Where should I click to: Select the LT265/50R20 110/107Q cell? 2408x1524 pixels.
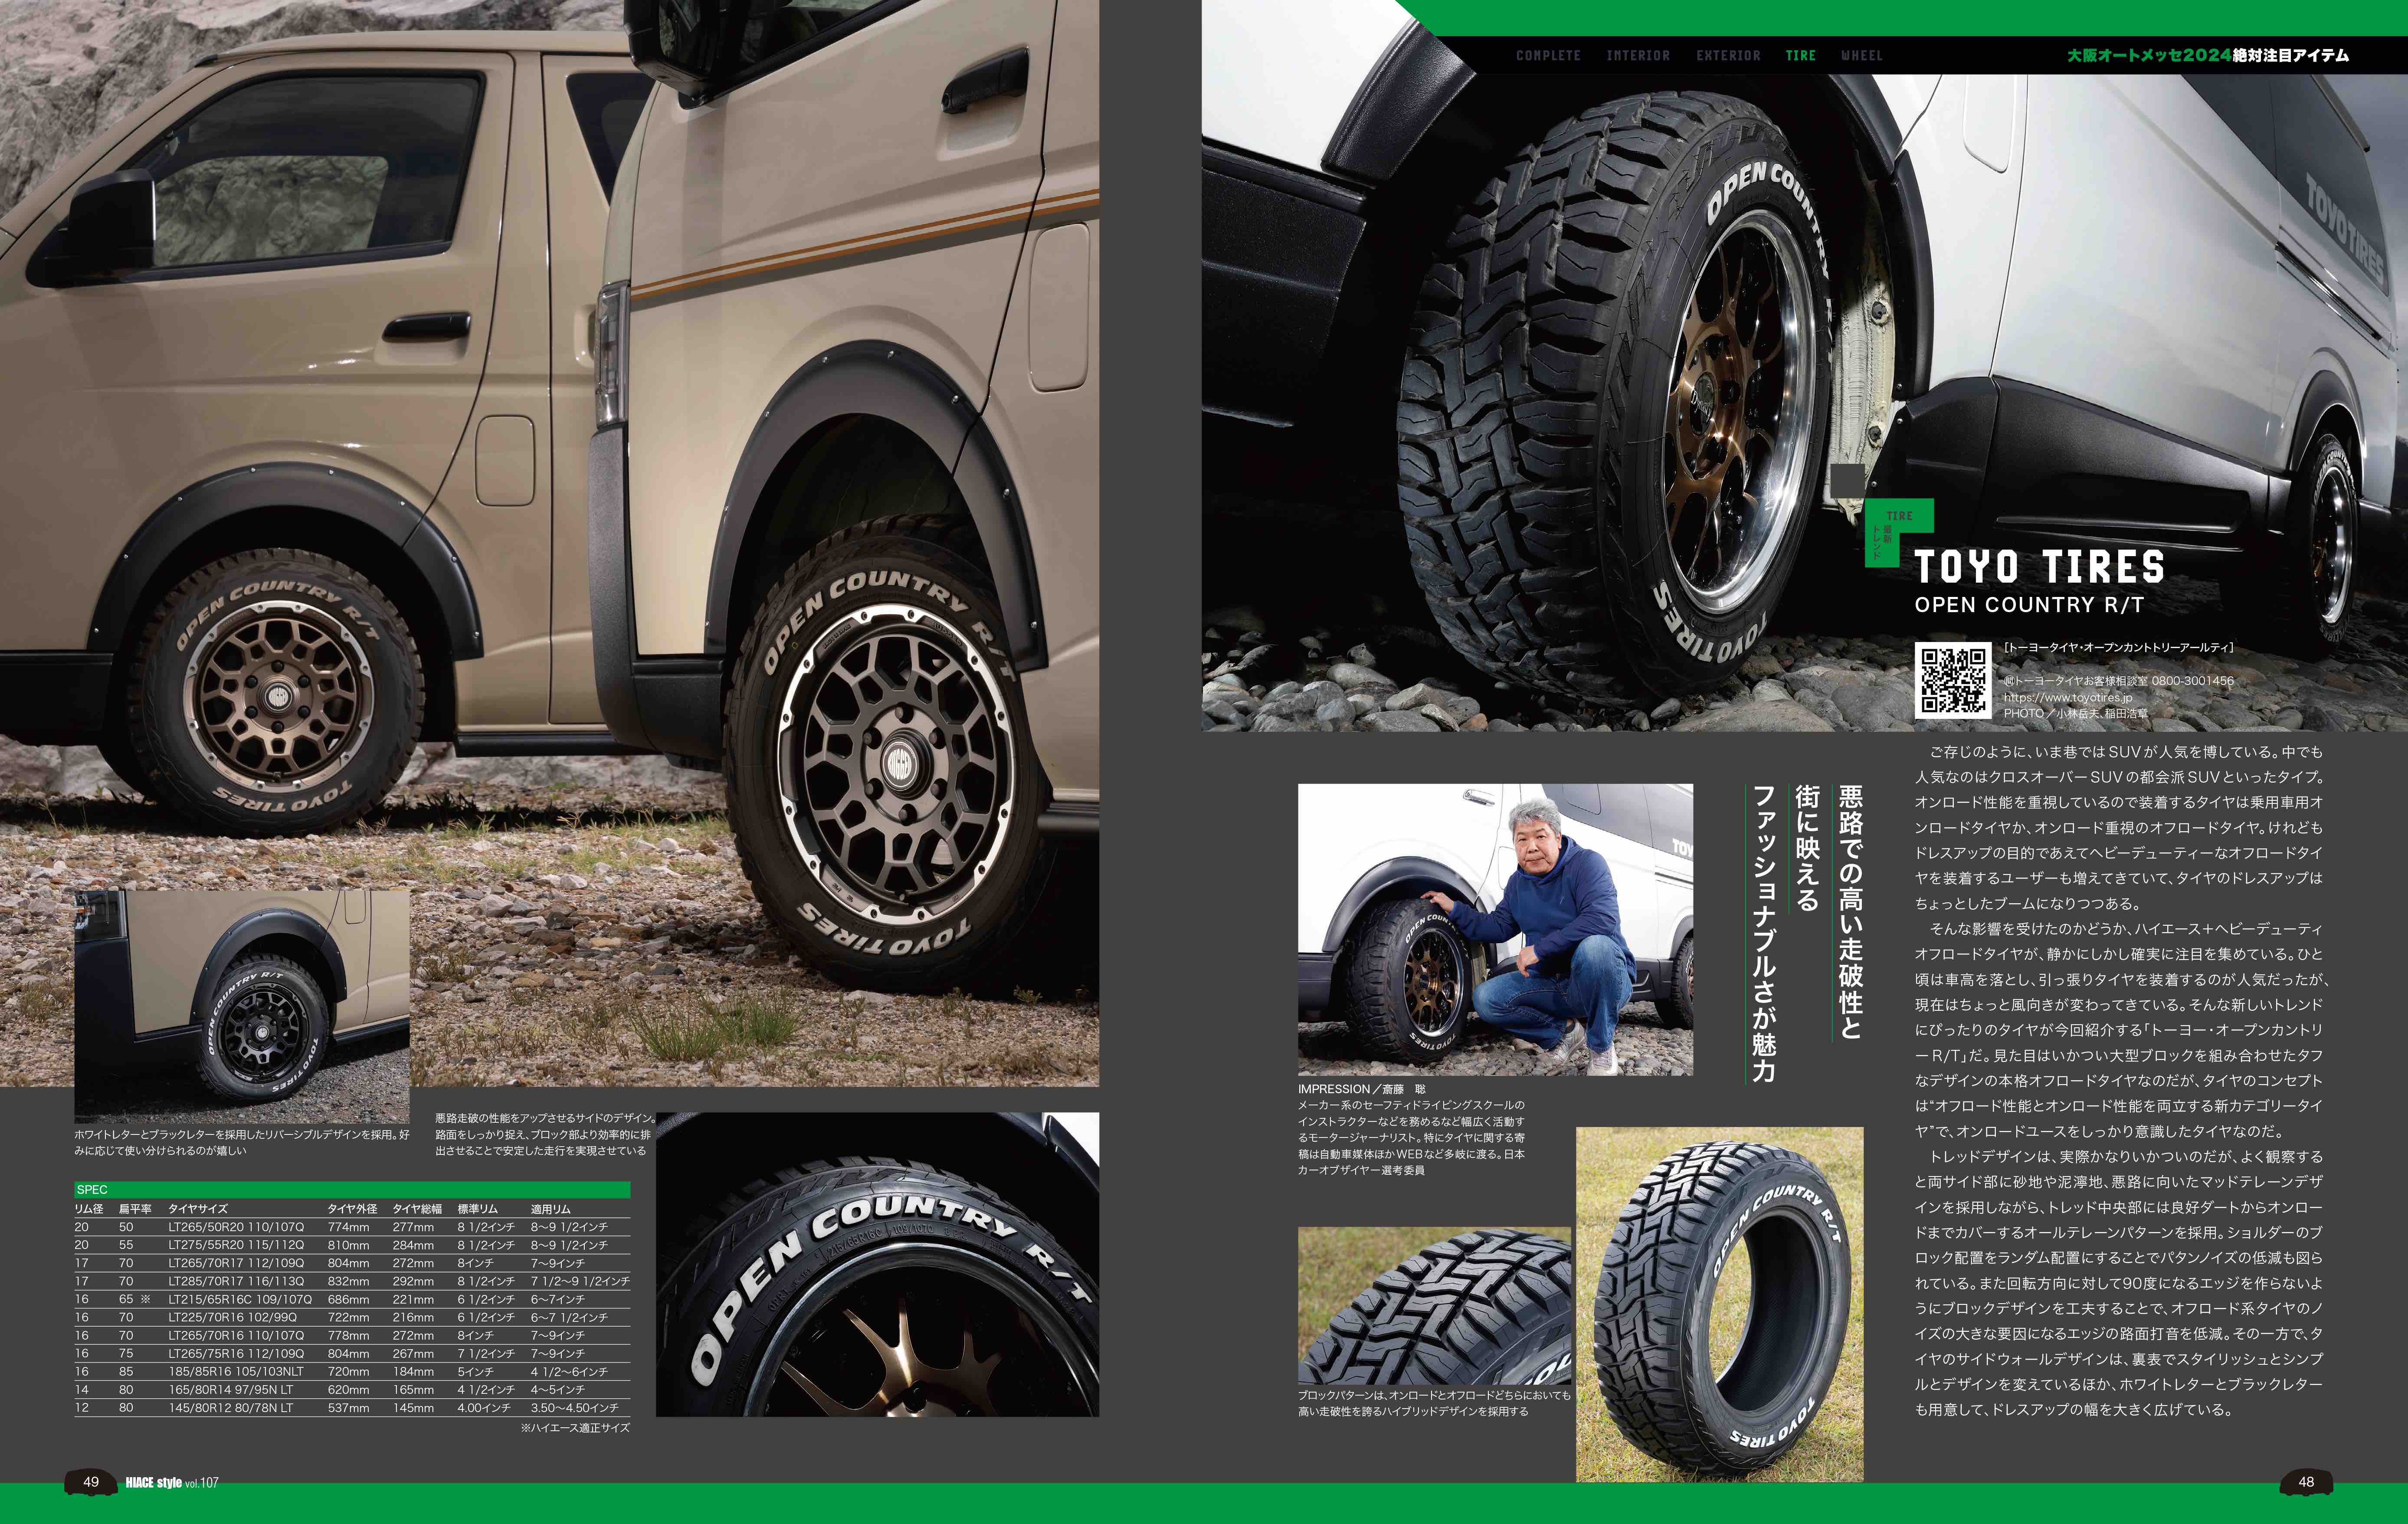click(x=236, y=1227)
